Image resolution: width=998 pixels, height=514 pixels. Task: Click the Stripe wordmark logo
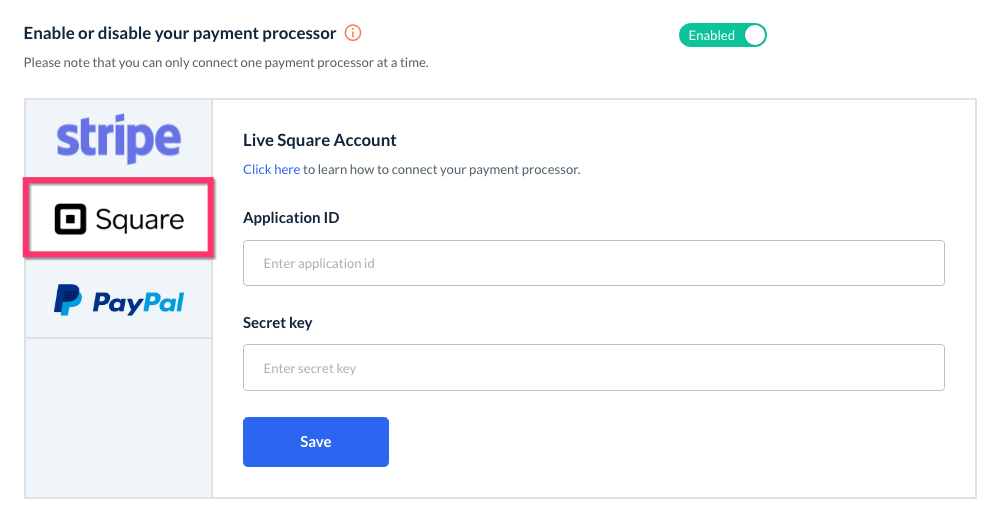coord(118,139)
